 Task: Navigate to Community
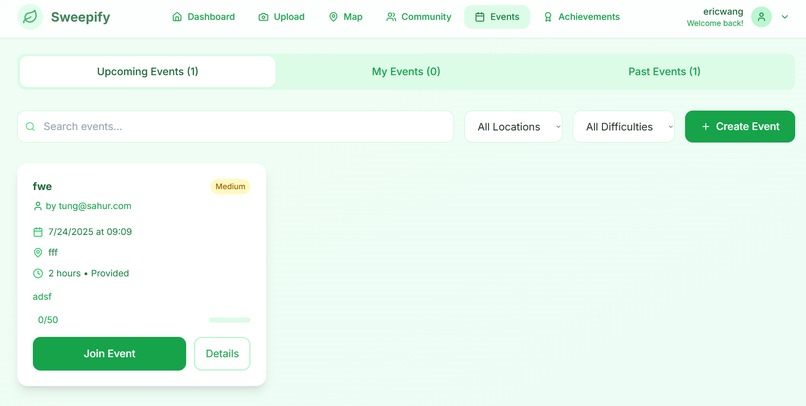[x=418, y=17]
